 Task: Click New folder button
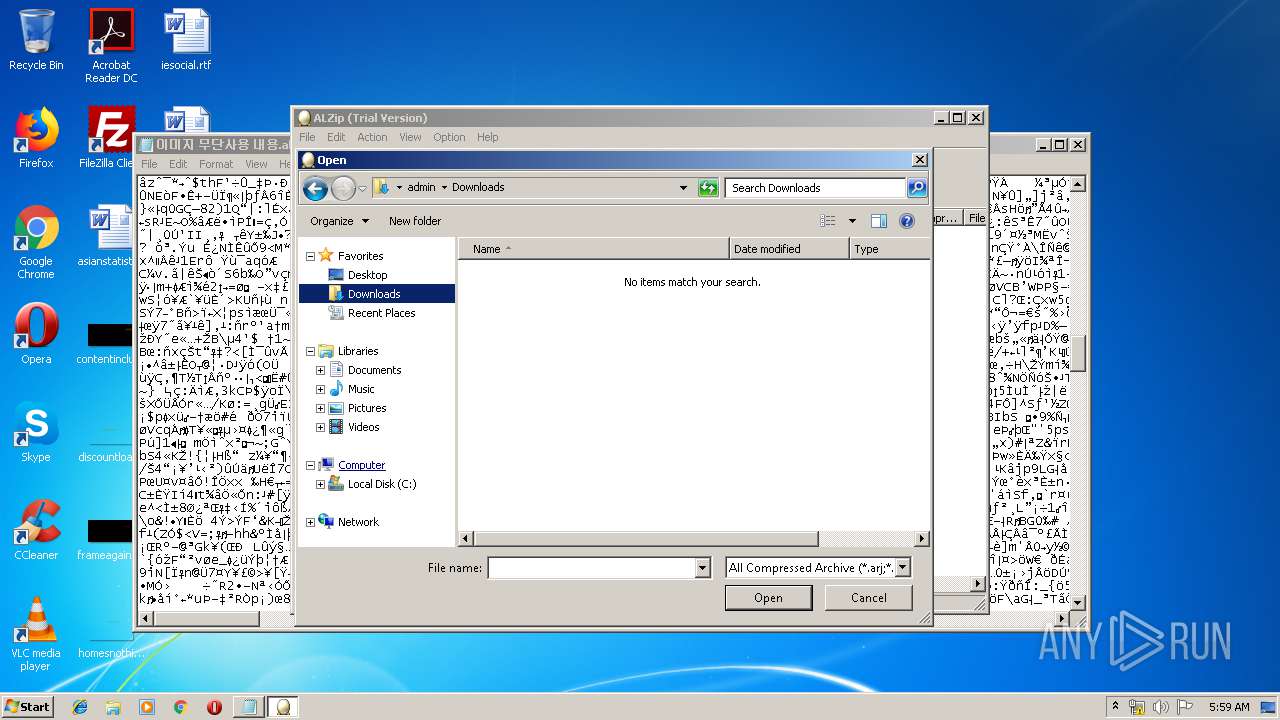click(x=415, y=221)
